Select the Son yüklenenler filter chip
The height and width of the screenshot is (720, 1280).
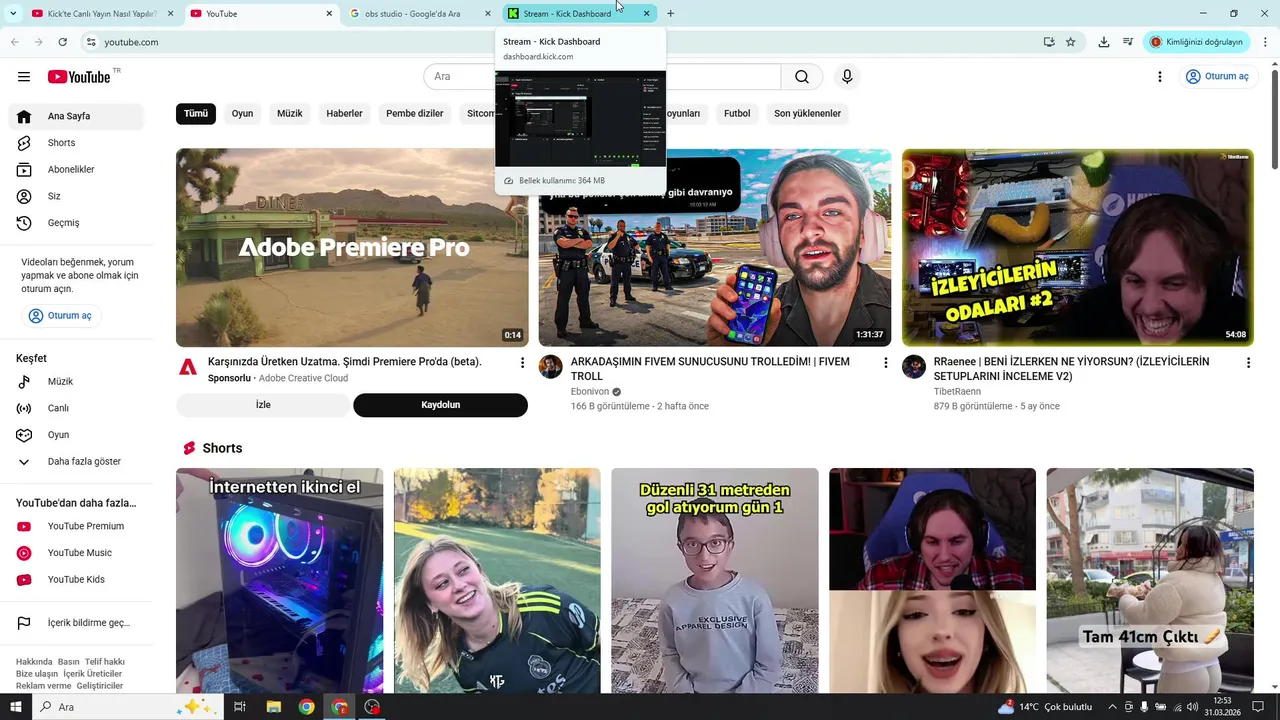[x=807, y=113]
